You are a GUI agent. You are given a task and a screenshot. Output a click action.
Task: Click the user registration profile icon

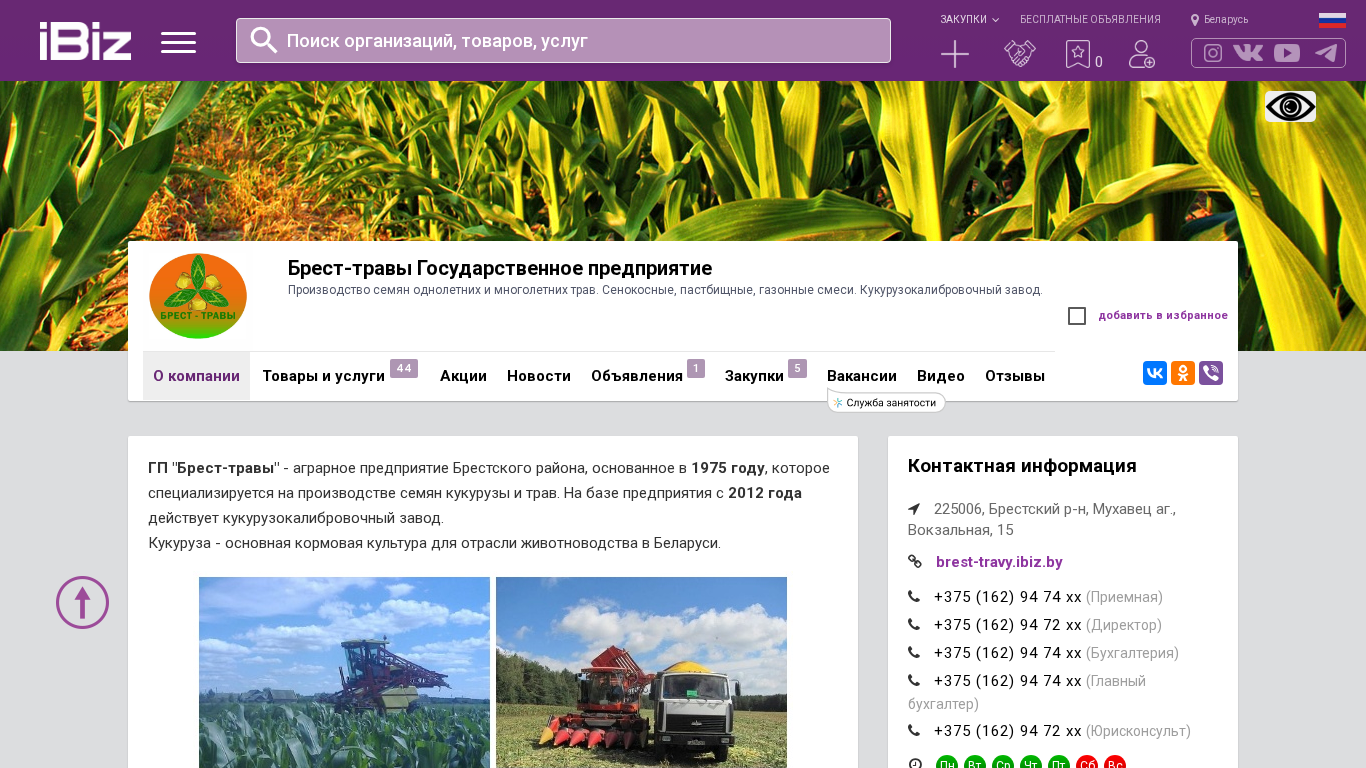click(x=1141, y=54)
